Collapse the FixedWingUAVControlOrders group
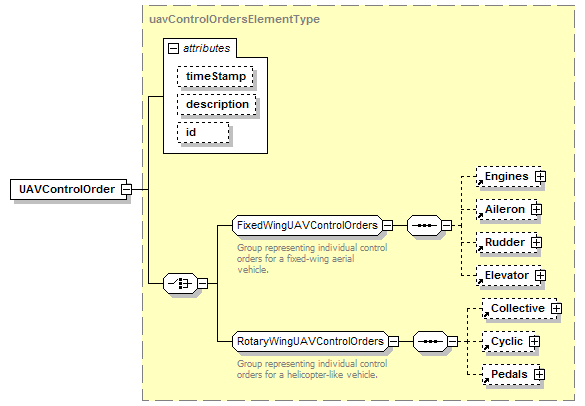This screenshot has height=406, width=585. (388, 225)
